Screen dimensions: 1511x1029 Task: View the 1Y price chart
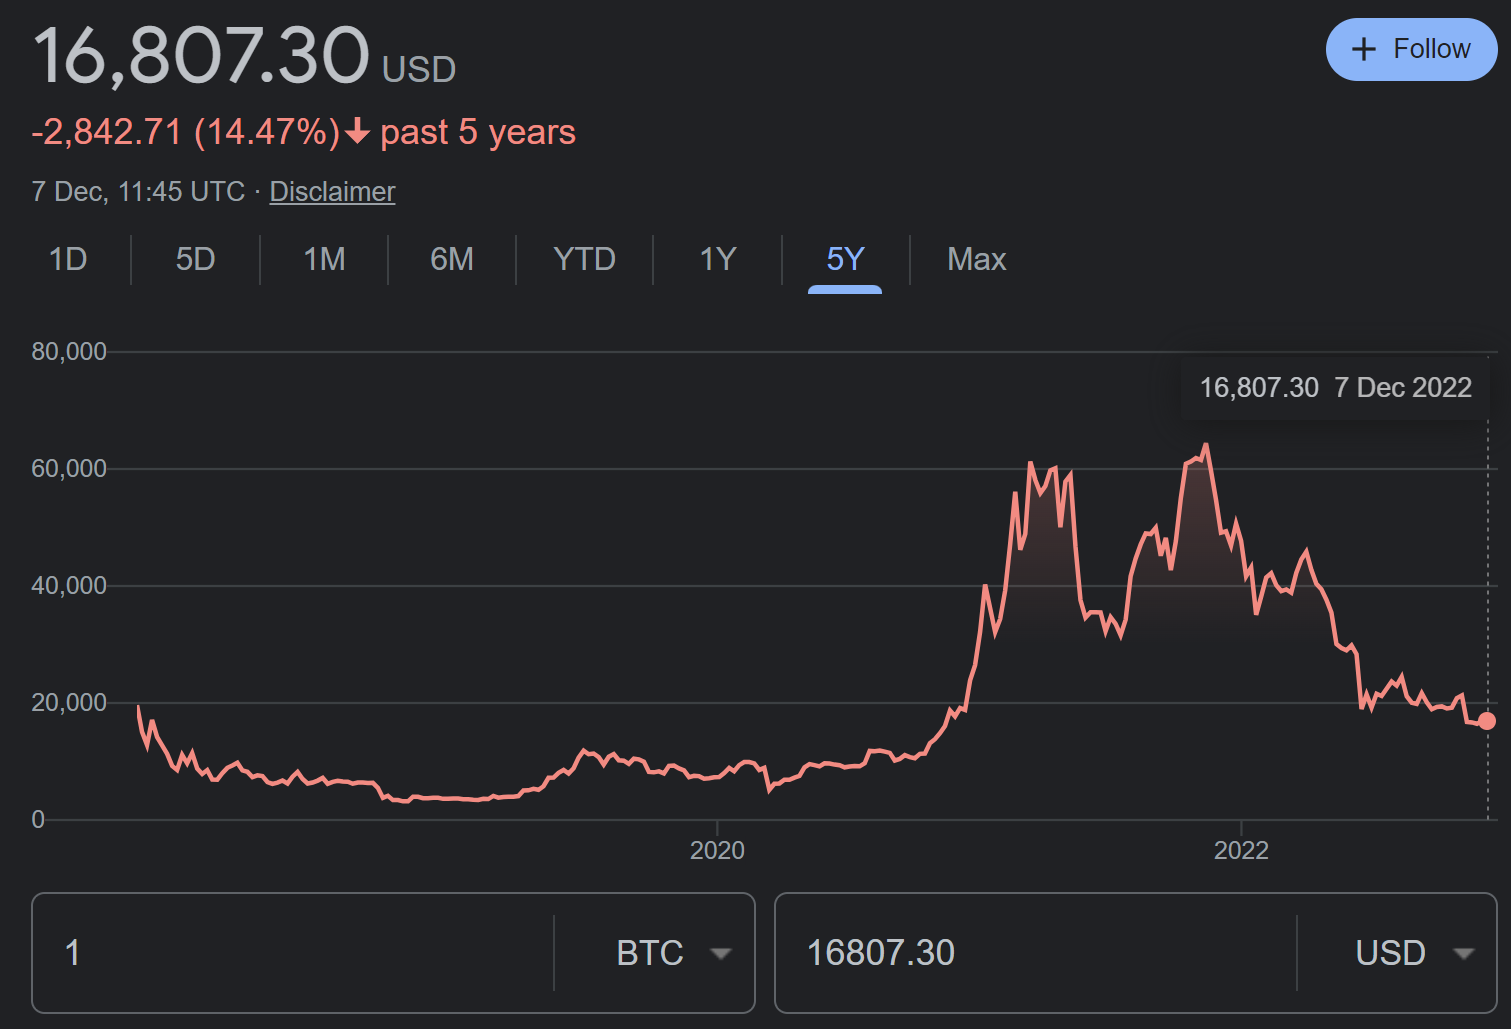coord(717,259)
